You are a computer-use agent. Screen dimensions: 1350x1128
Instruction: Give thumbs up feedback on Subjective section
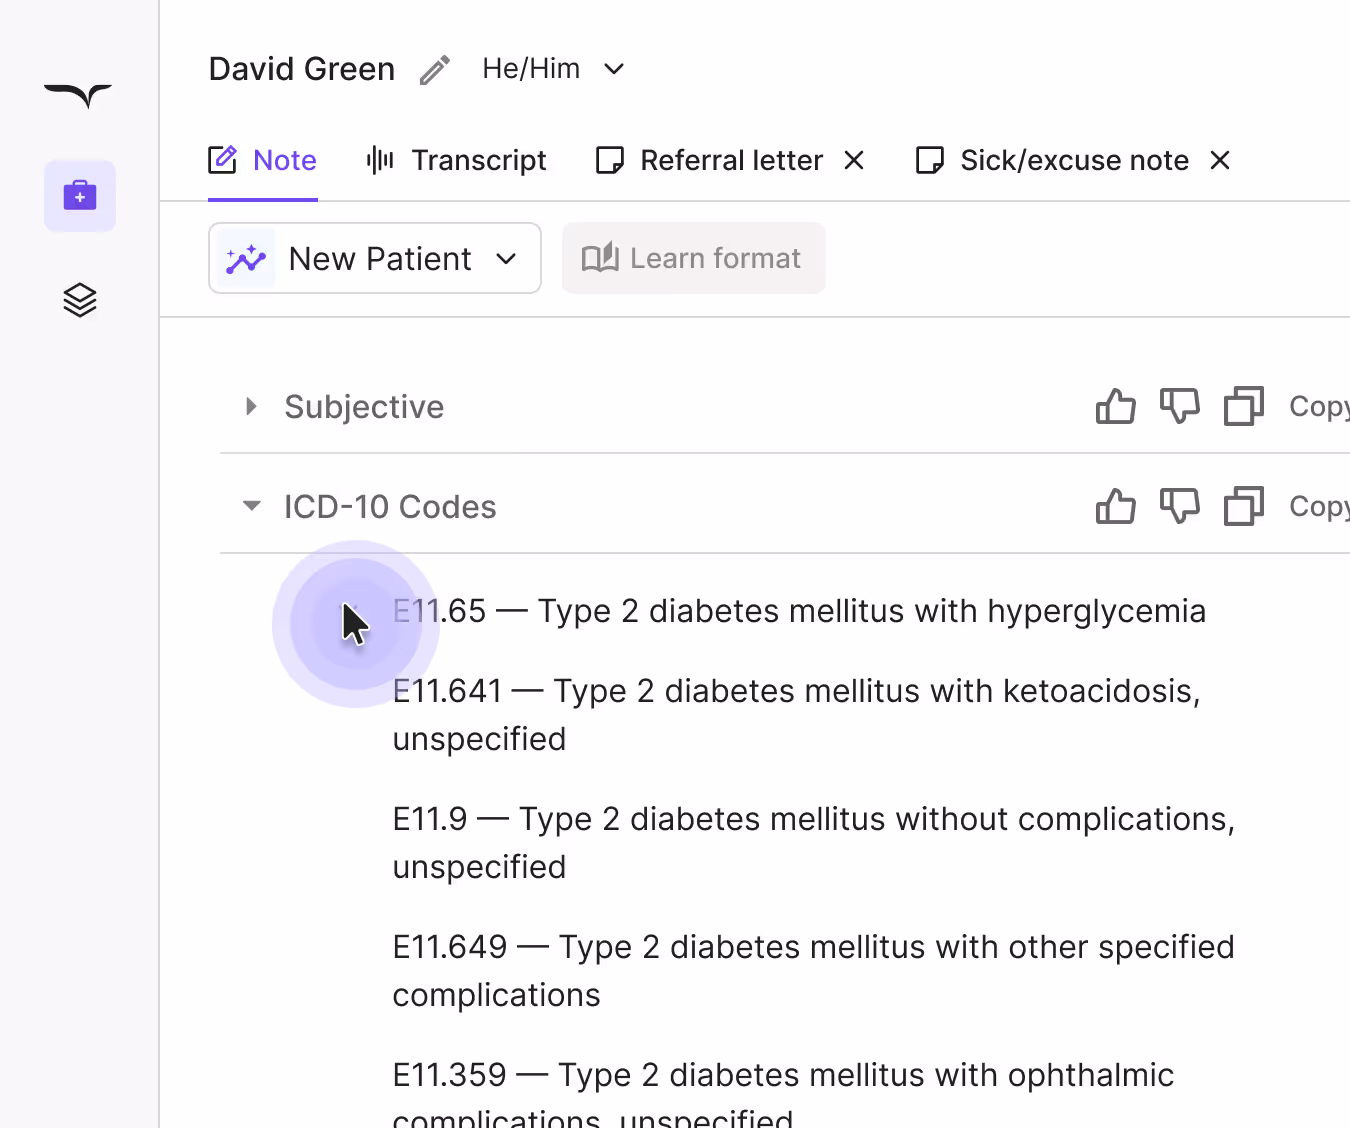(1116, 406)
